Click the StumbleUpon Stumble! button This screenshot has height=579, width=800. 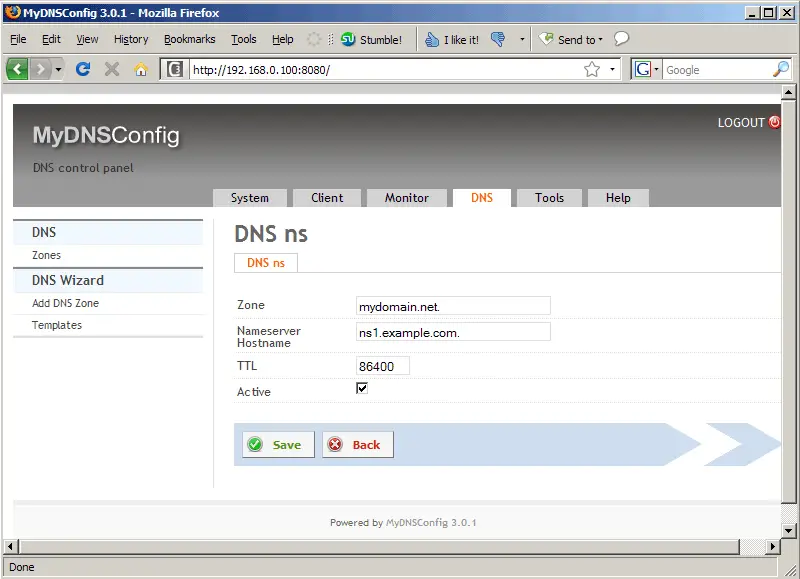[371, 40]
